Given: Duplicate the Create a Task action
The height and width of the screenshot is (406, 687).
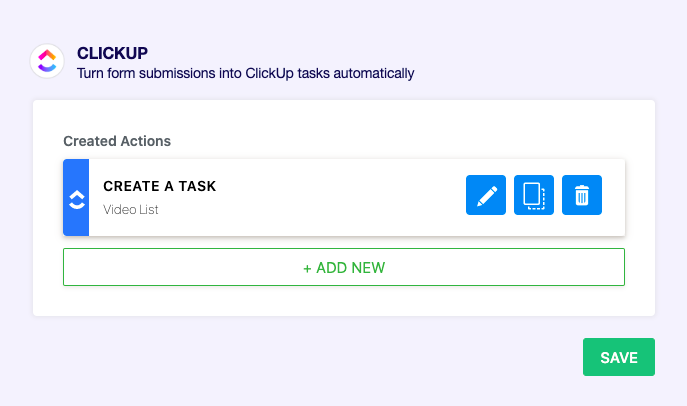Looking at the screenshot, I should 534,195.
